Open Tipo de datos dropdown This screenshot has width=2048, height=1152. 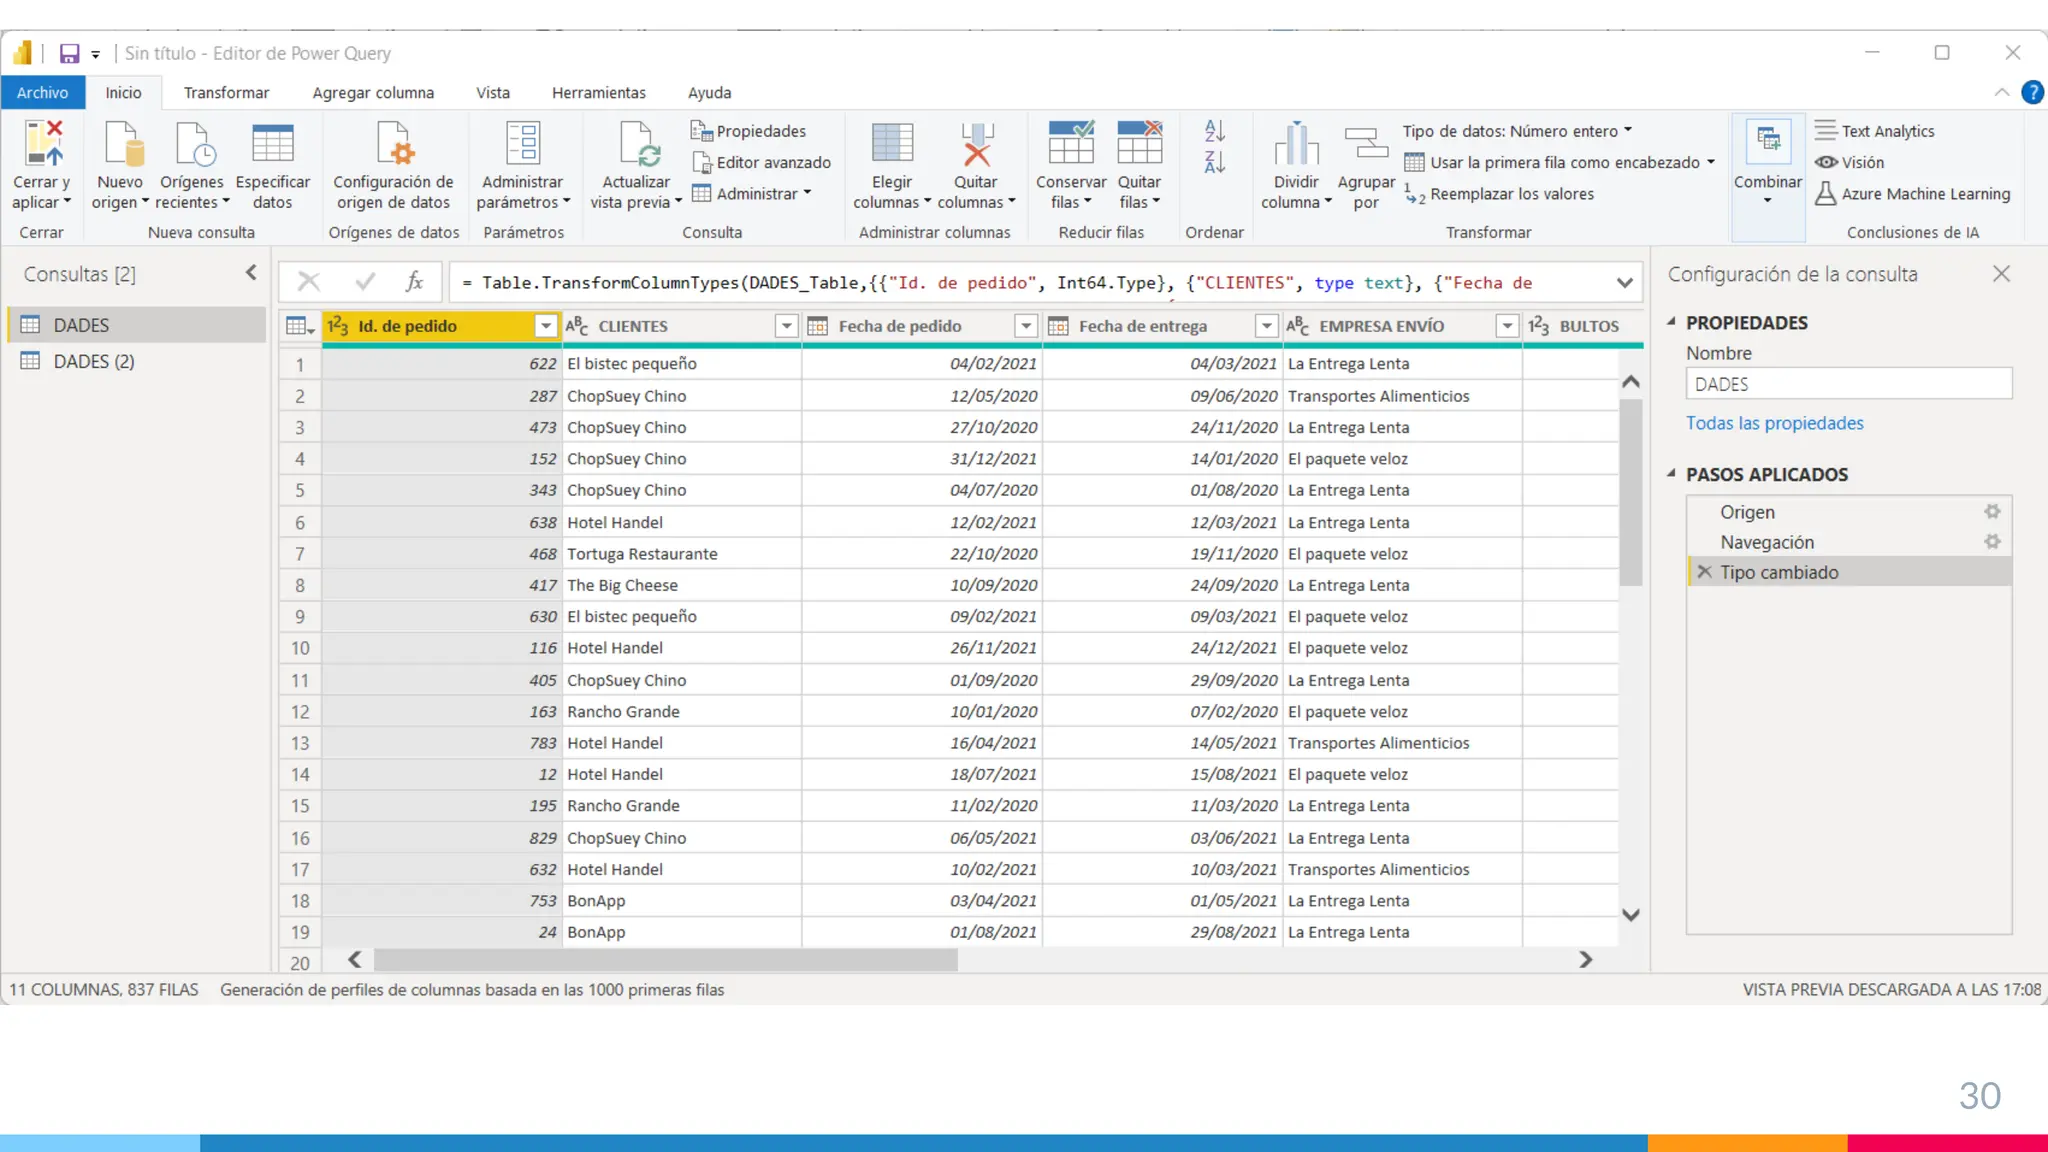coord(1517,131)
